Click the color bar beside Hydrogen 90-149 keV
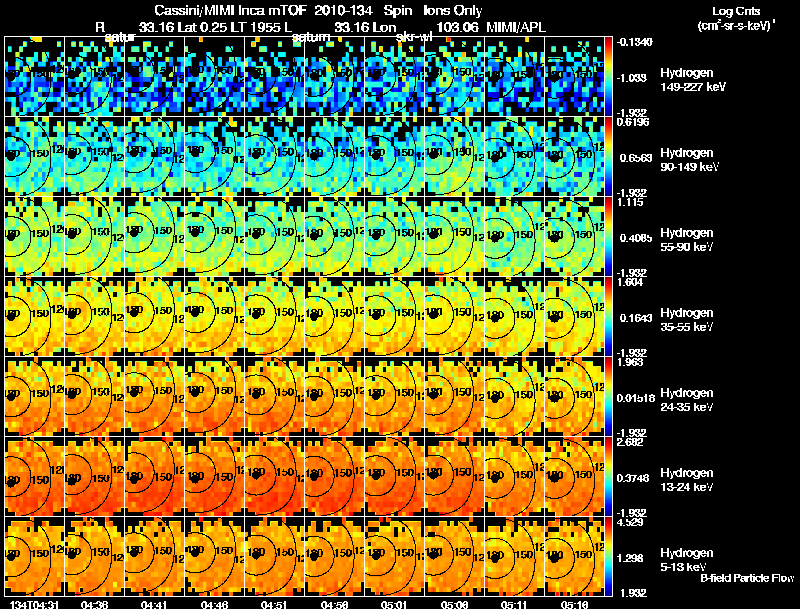The height and width of the screenshot is (609, 800). [x=608, y=157]
